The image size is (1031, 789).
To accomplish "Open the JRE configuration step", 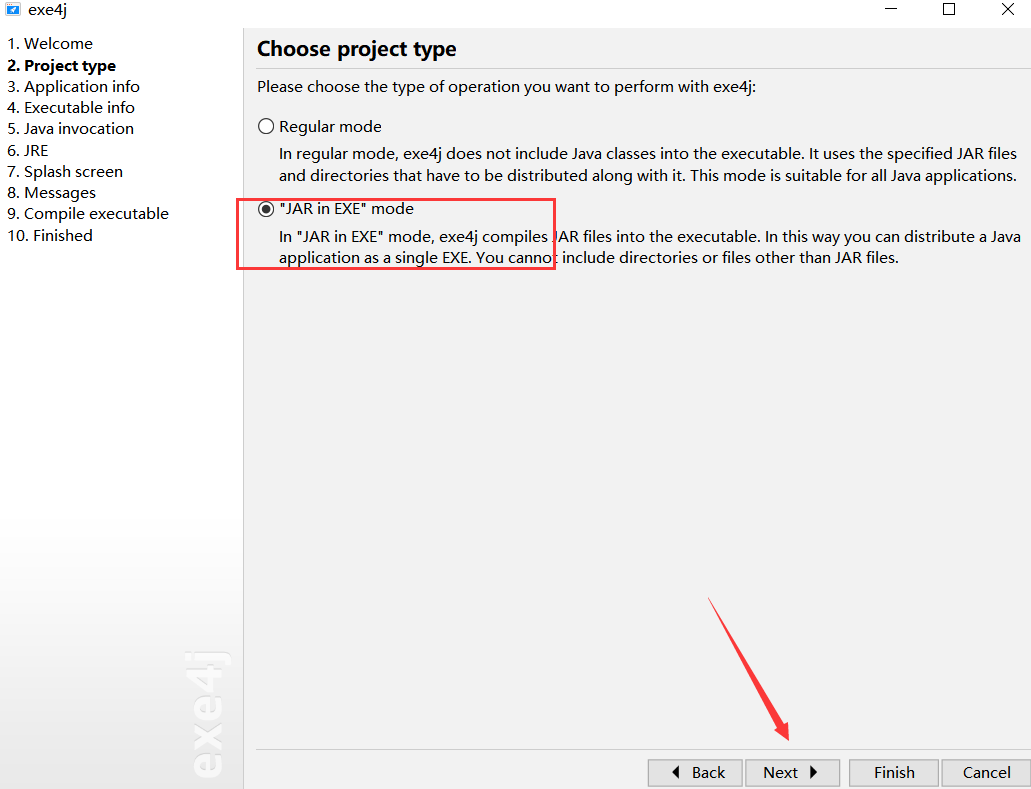I will (27, 149).
